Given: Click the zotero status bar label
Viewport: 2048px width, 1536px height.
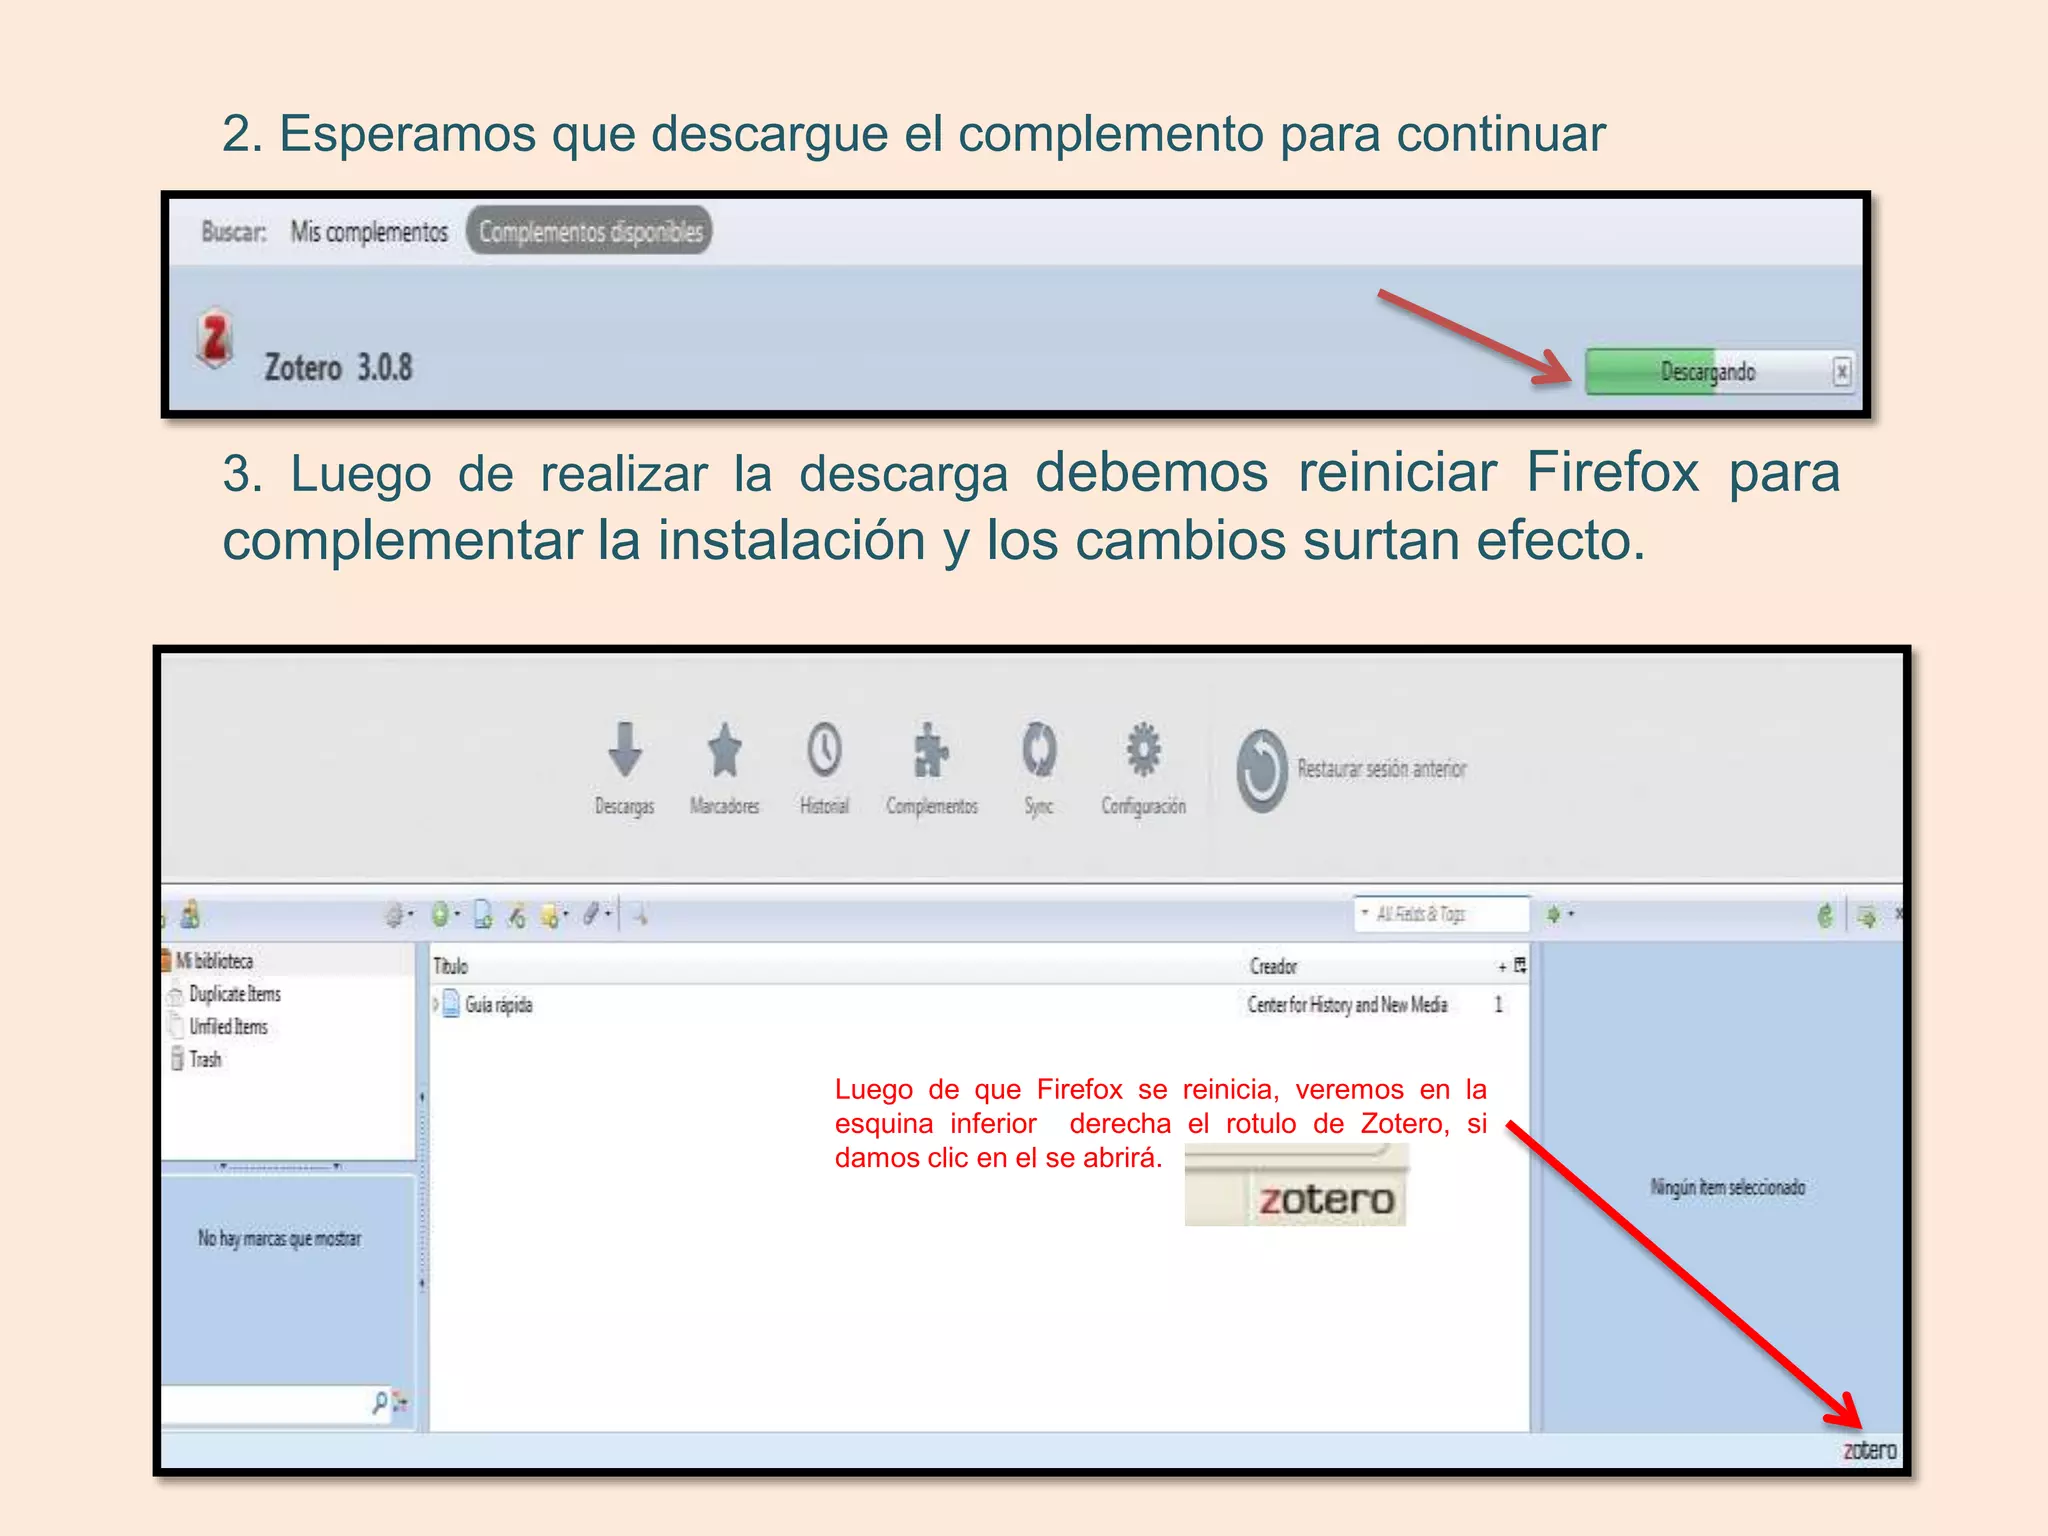Looking at the screenshot, I should (x=1869, y=1450).
